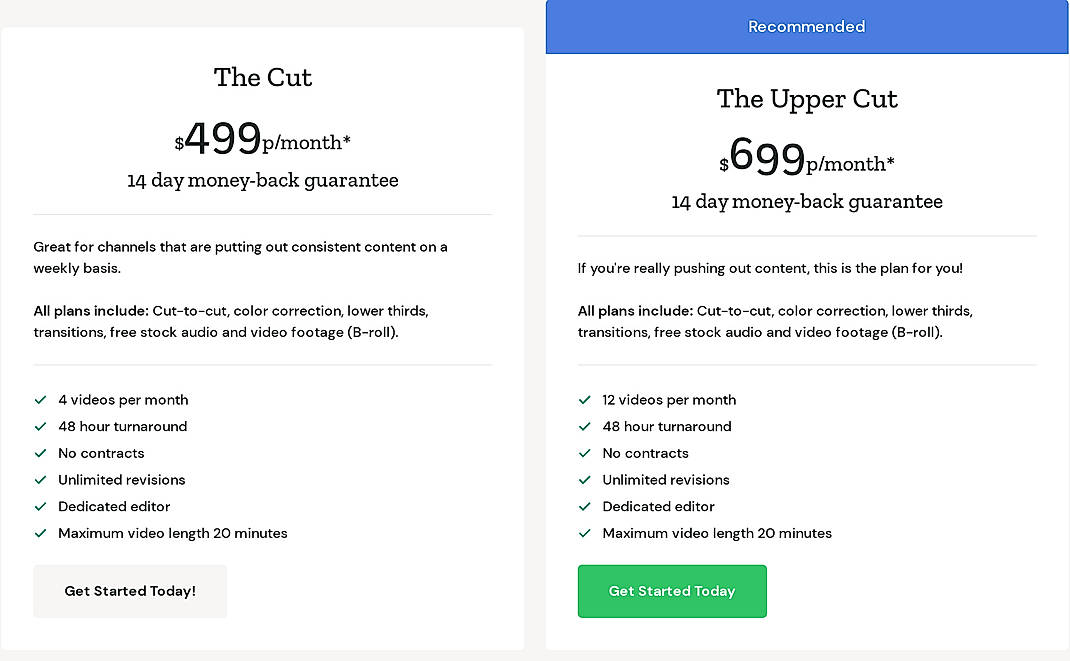
Task: Click the green Get Started Today button
Action: tap(672, 591)
